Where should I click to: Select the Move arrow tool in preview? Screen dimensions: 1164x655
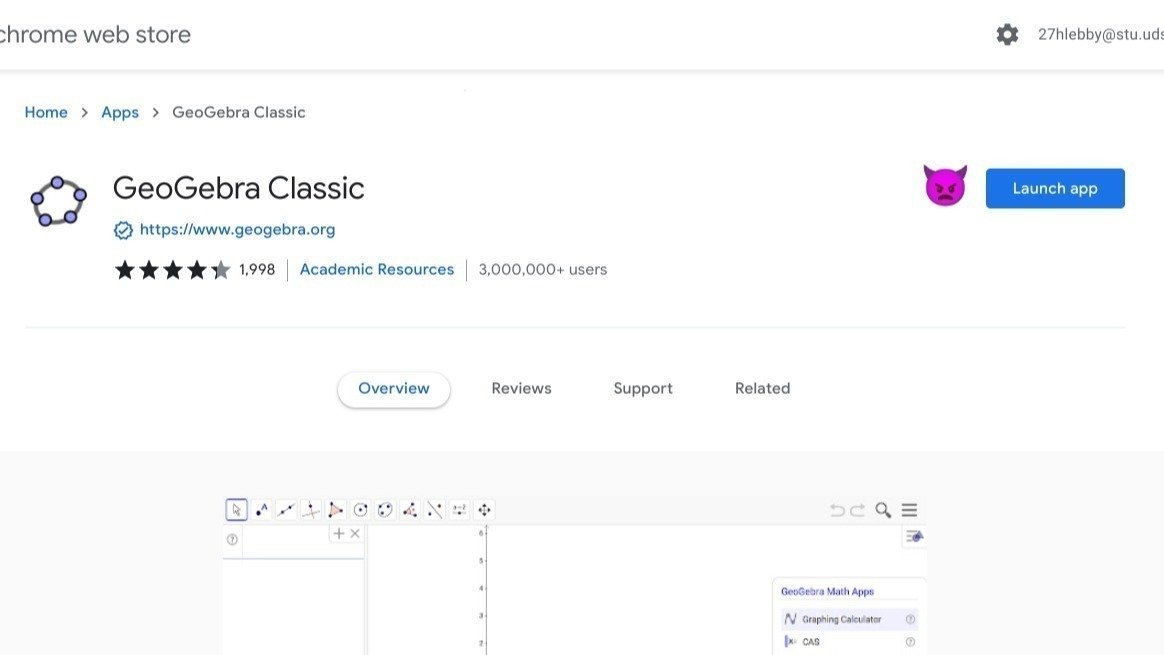236,510
